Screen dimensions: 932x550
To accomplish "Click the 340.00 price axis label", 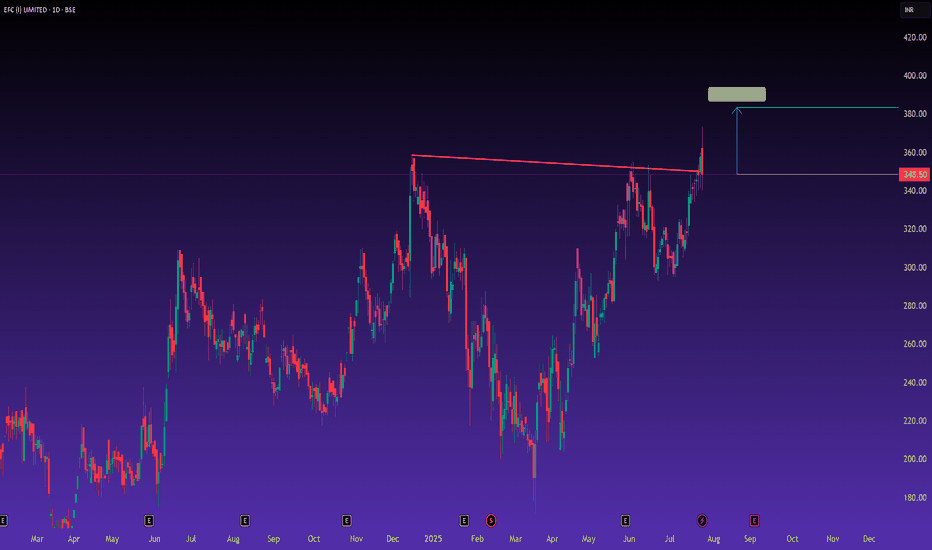I will pyautogui.click(x=915, y=190).
